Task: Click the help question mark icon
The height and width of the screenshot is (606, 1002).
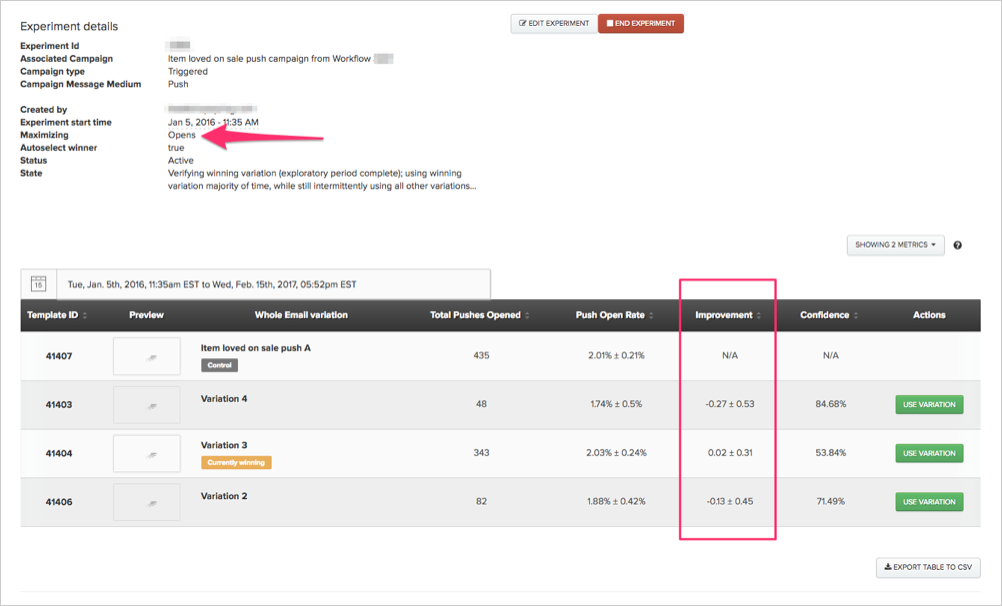Action: click(x=957, y=245)
